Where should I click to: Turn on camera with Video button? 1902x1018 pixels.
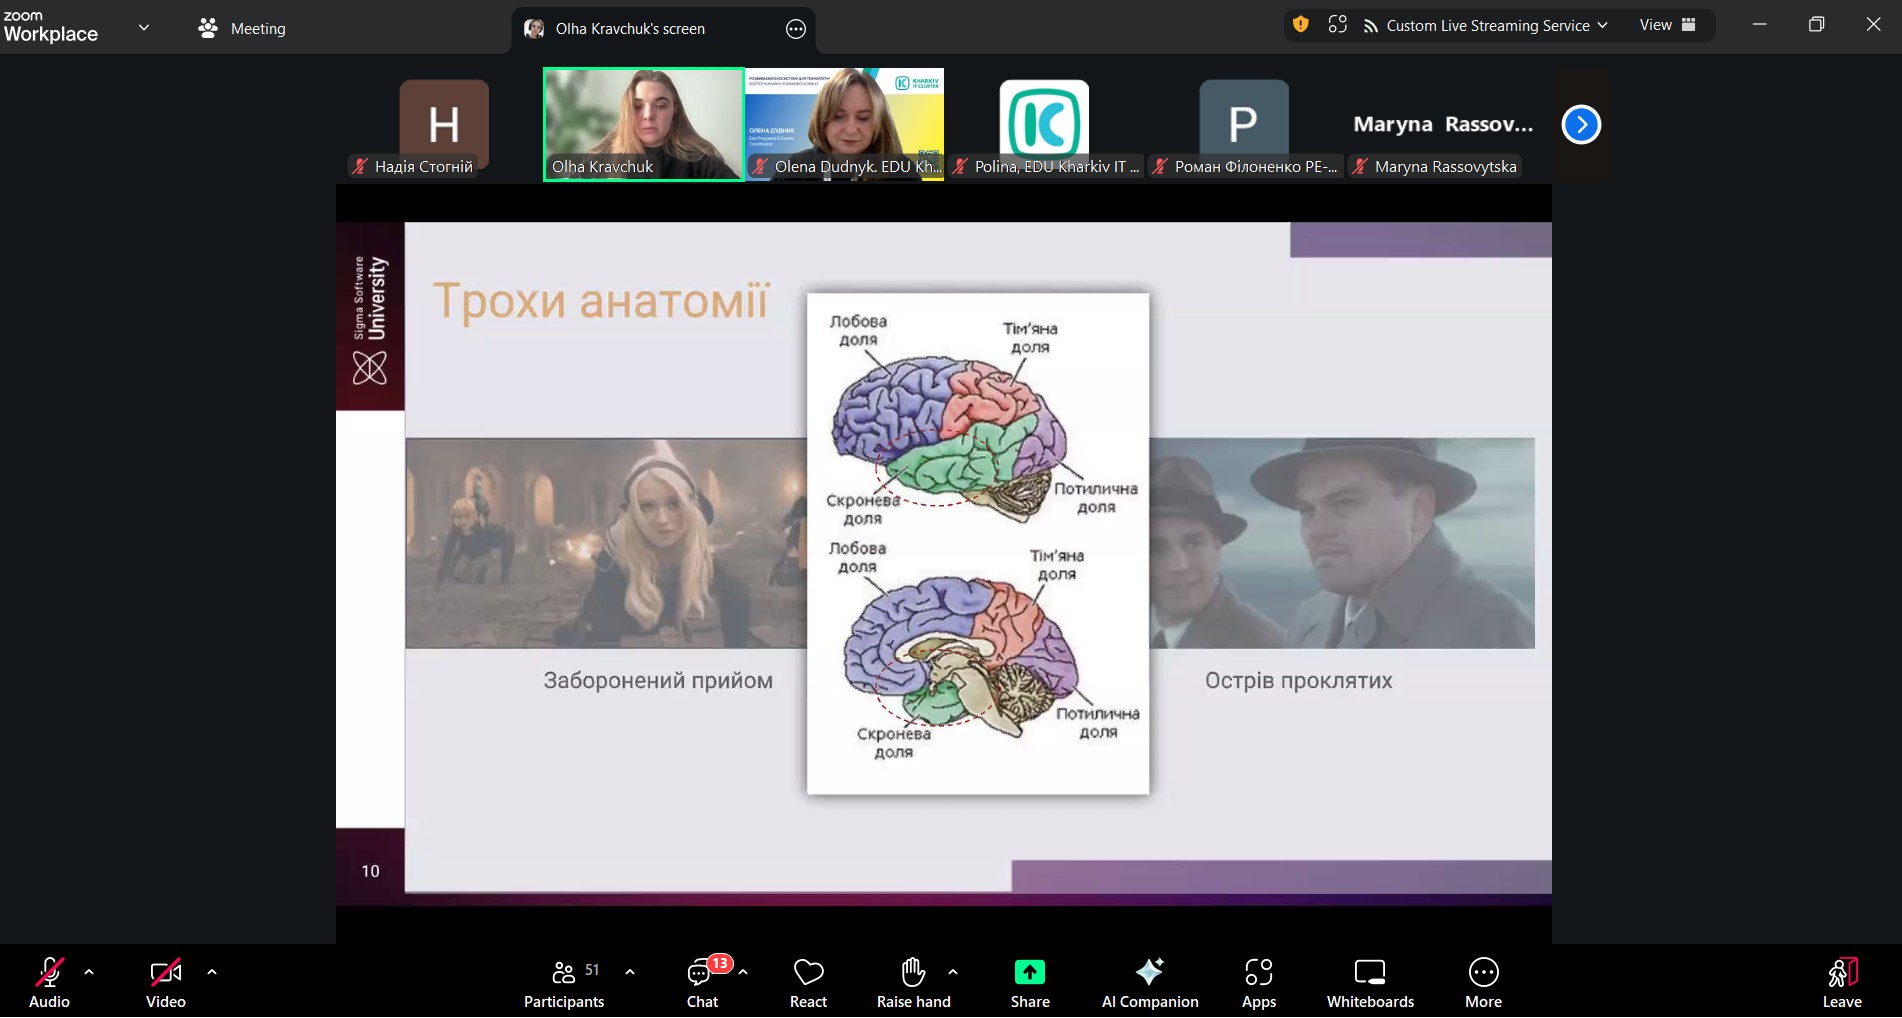(166, 983)
